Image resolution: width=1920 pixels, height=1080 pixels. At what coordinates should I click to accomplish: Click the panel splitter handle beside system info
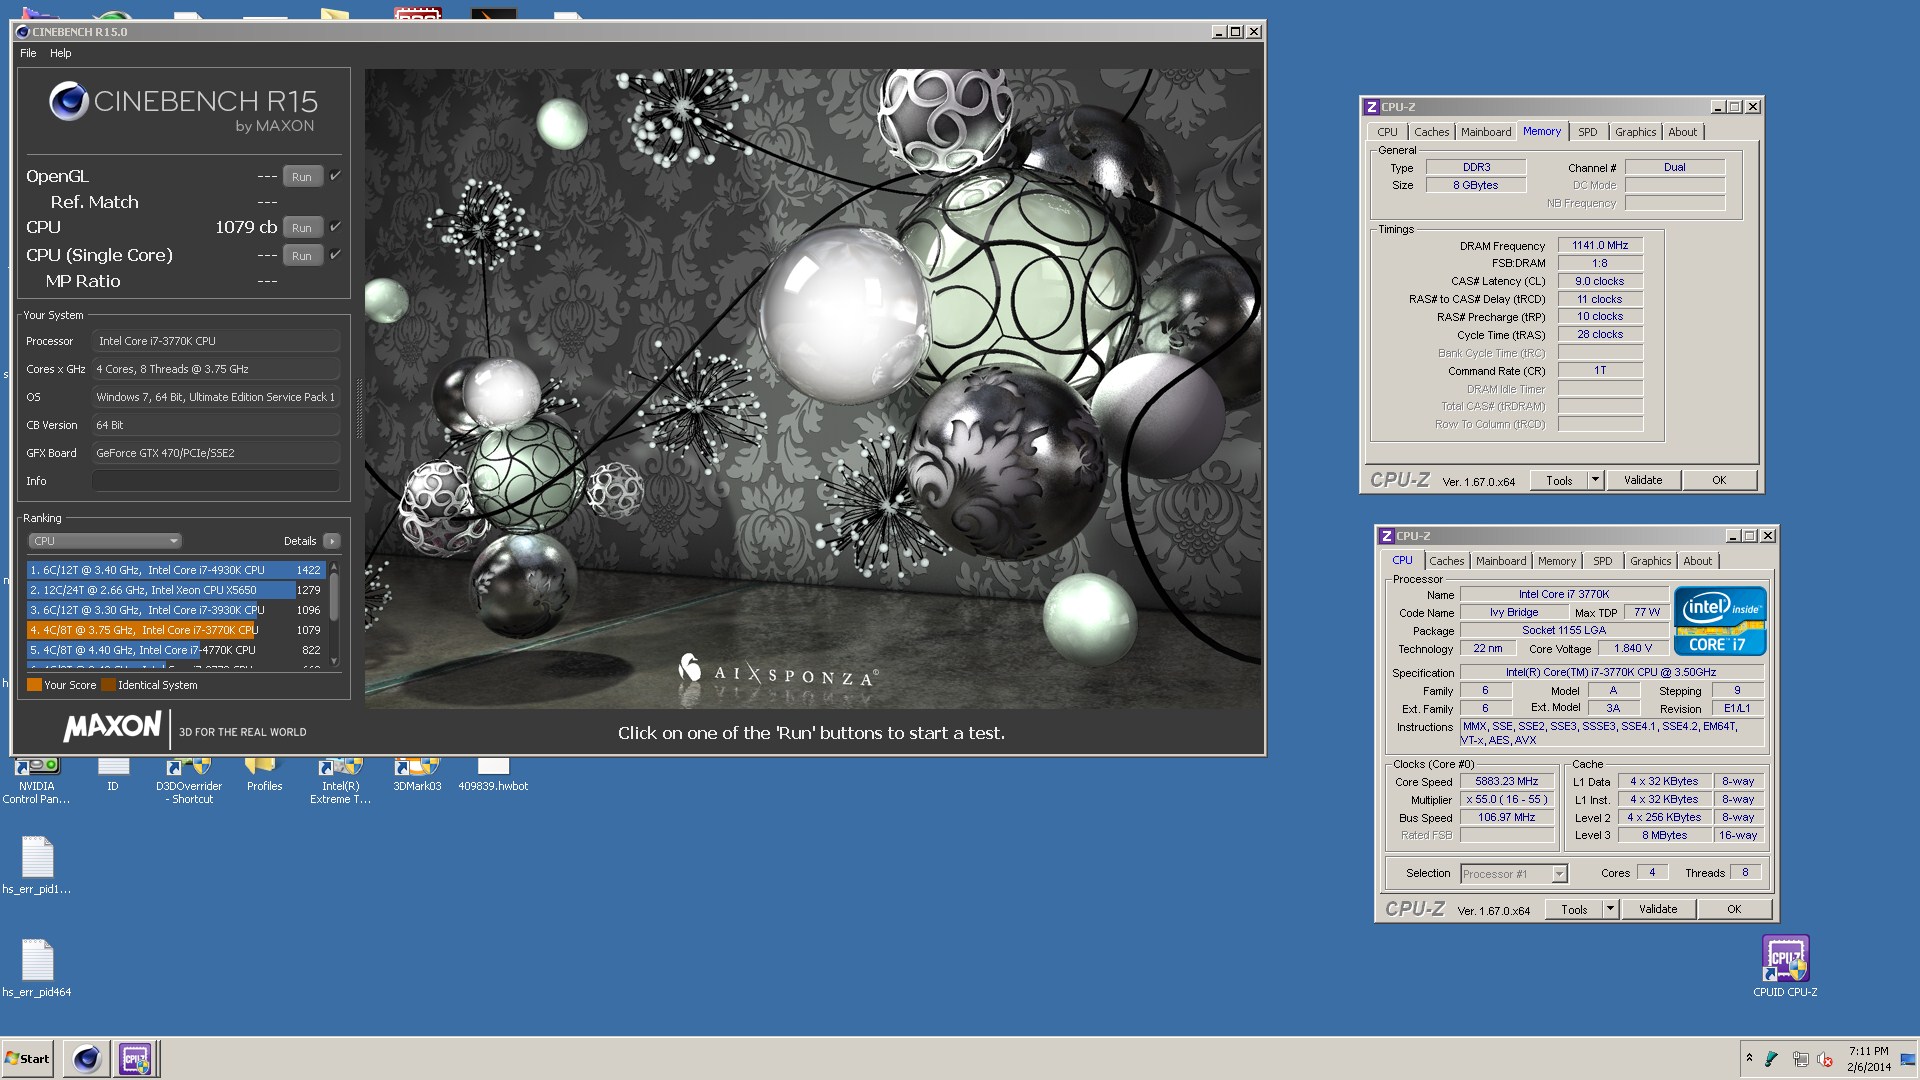click(x=358, y=409)
